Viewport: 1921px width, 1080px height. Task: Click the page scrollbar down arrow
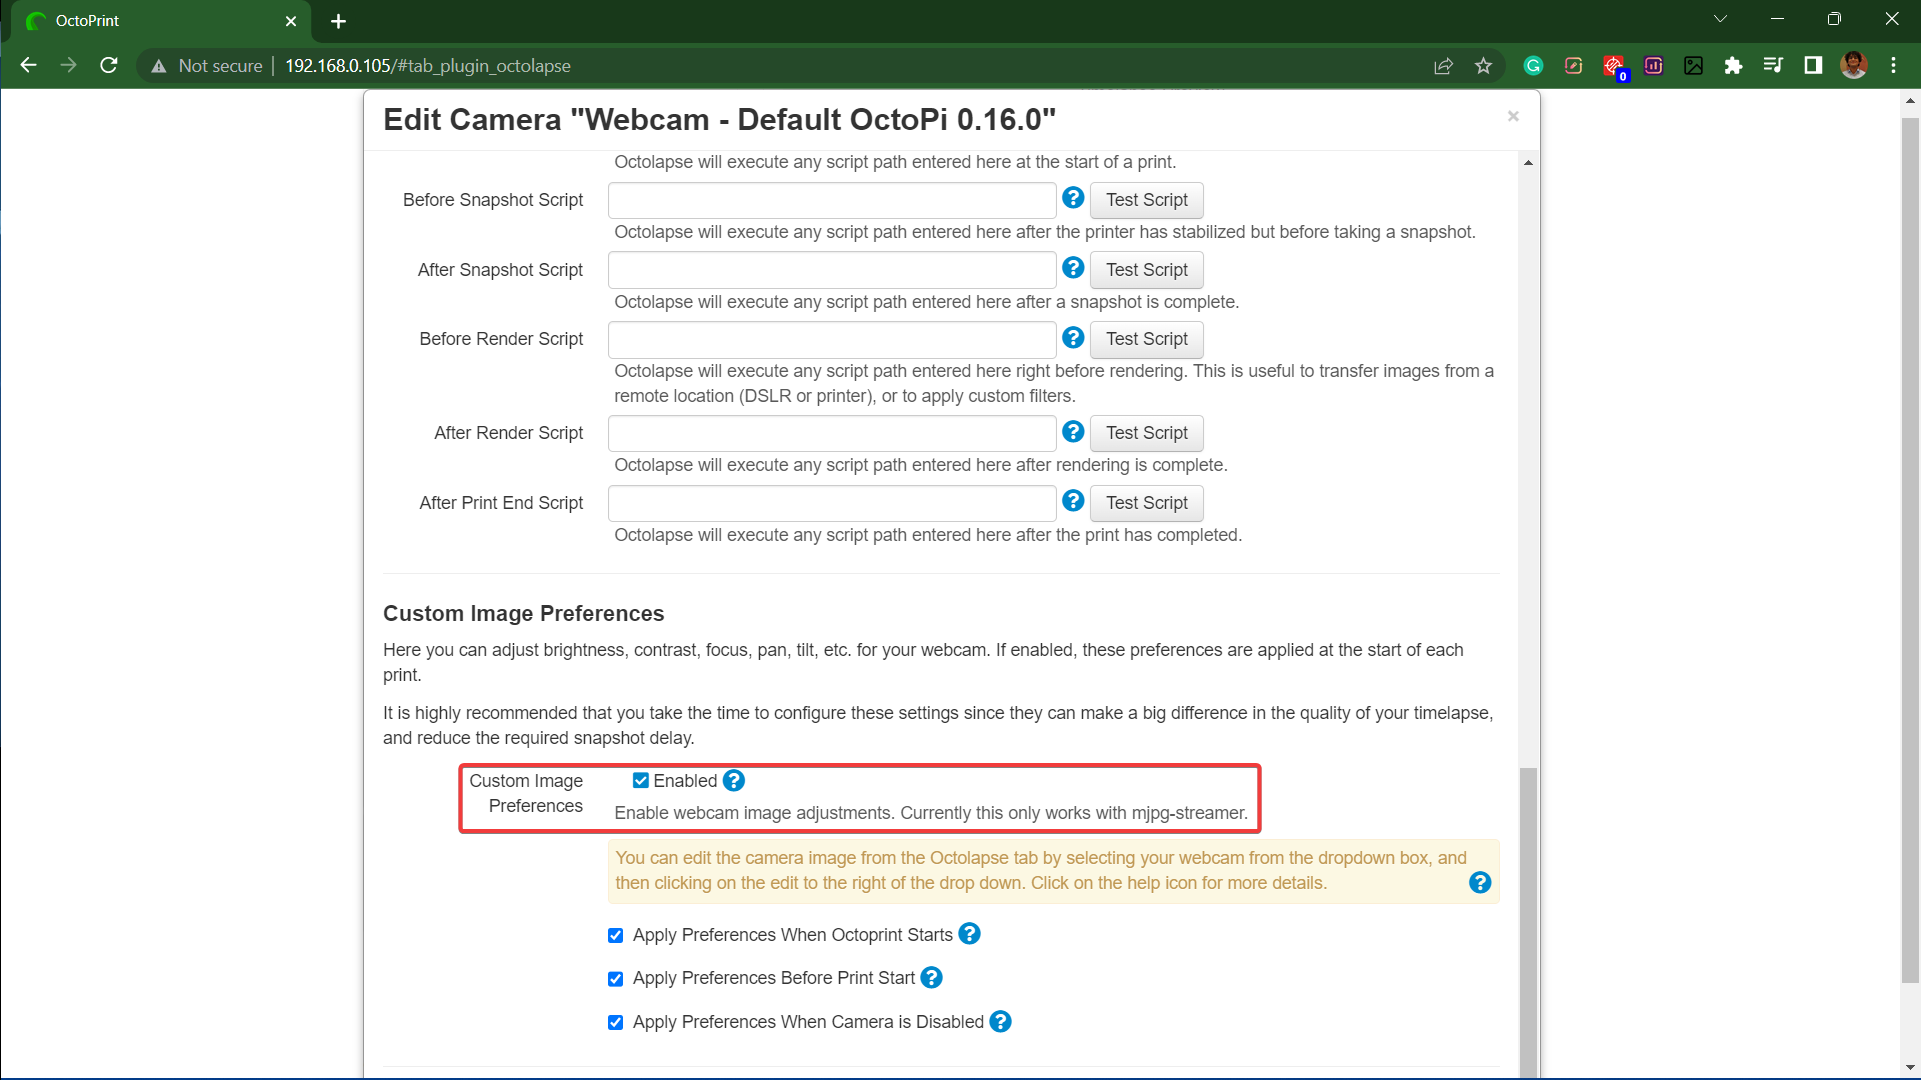1910,1067
